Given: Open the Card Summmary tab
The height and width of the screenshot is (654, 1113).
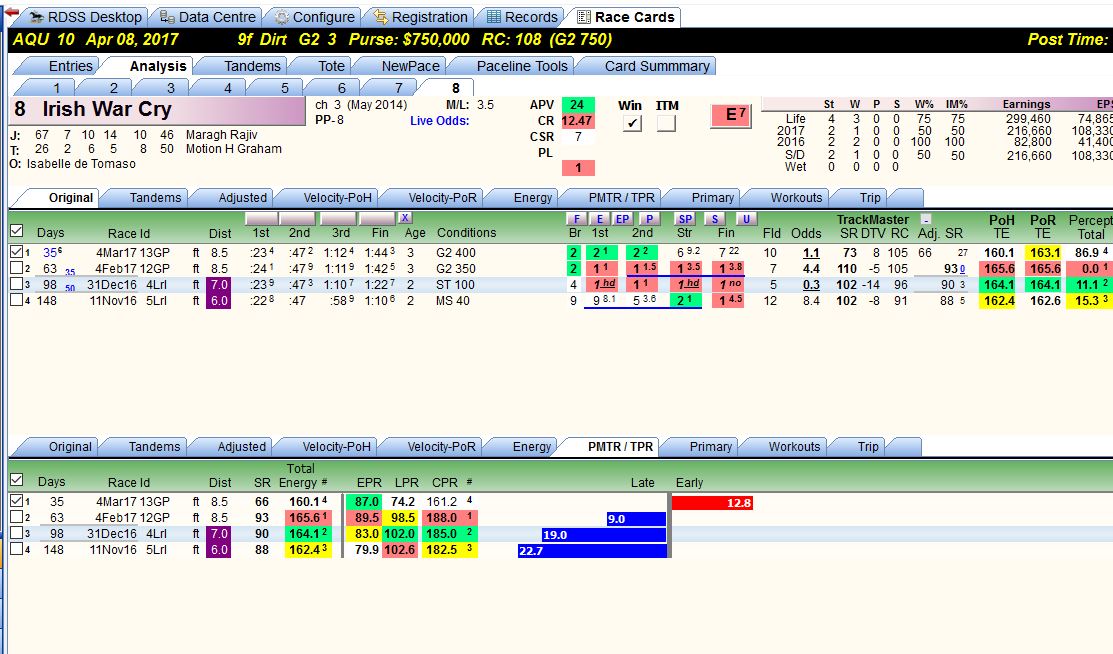Looking at the screenshot, I should tap(657, 66).
